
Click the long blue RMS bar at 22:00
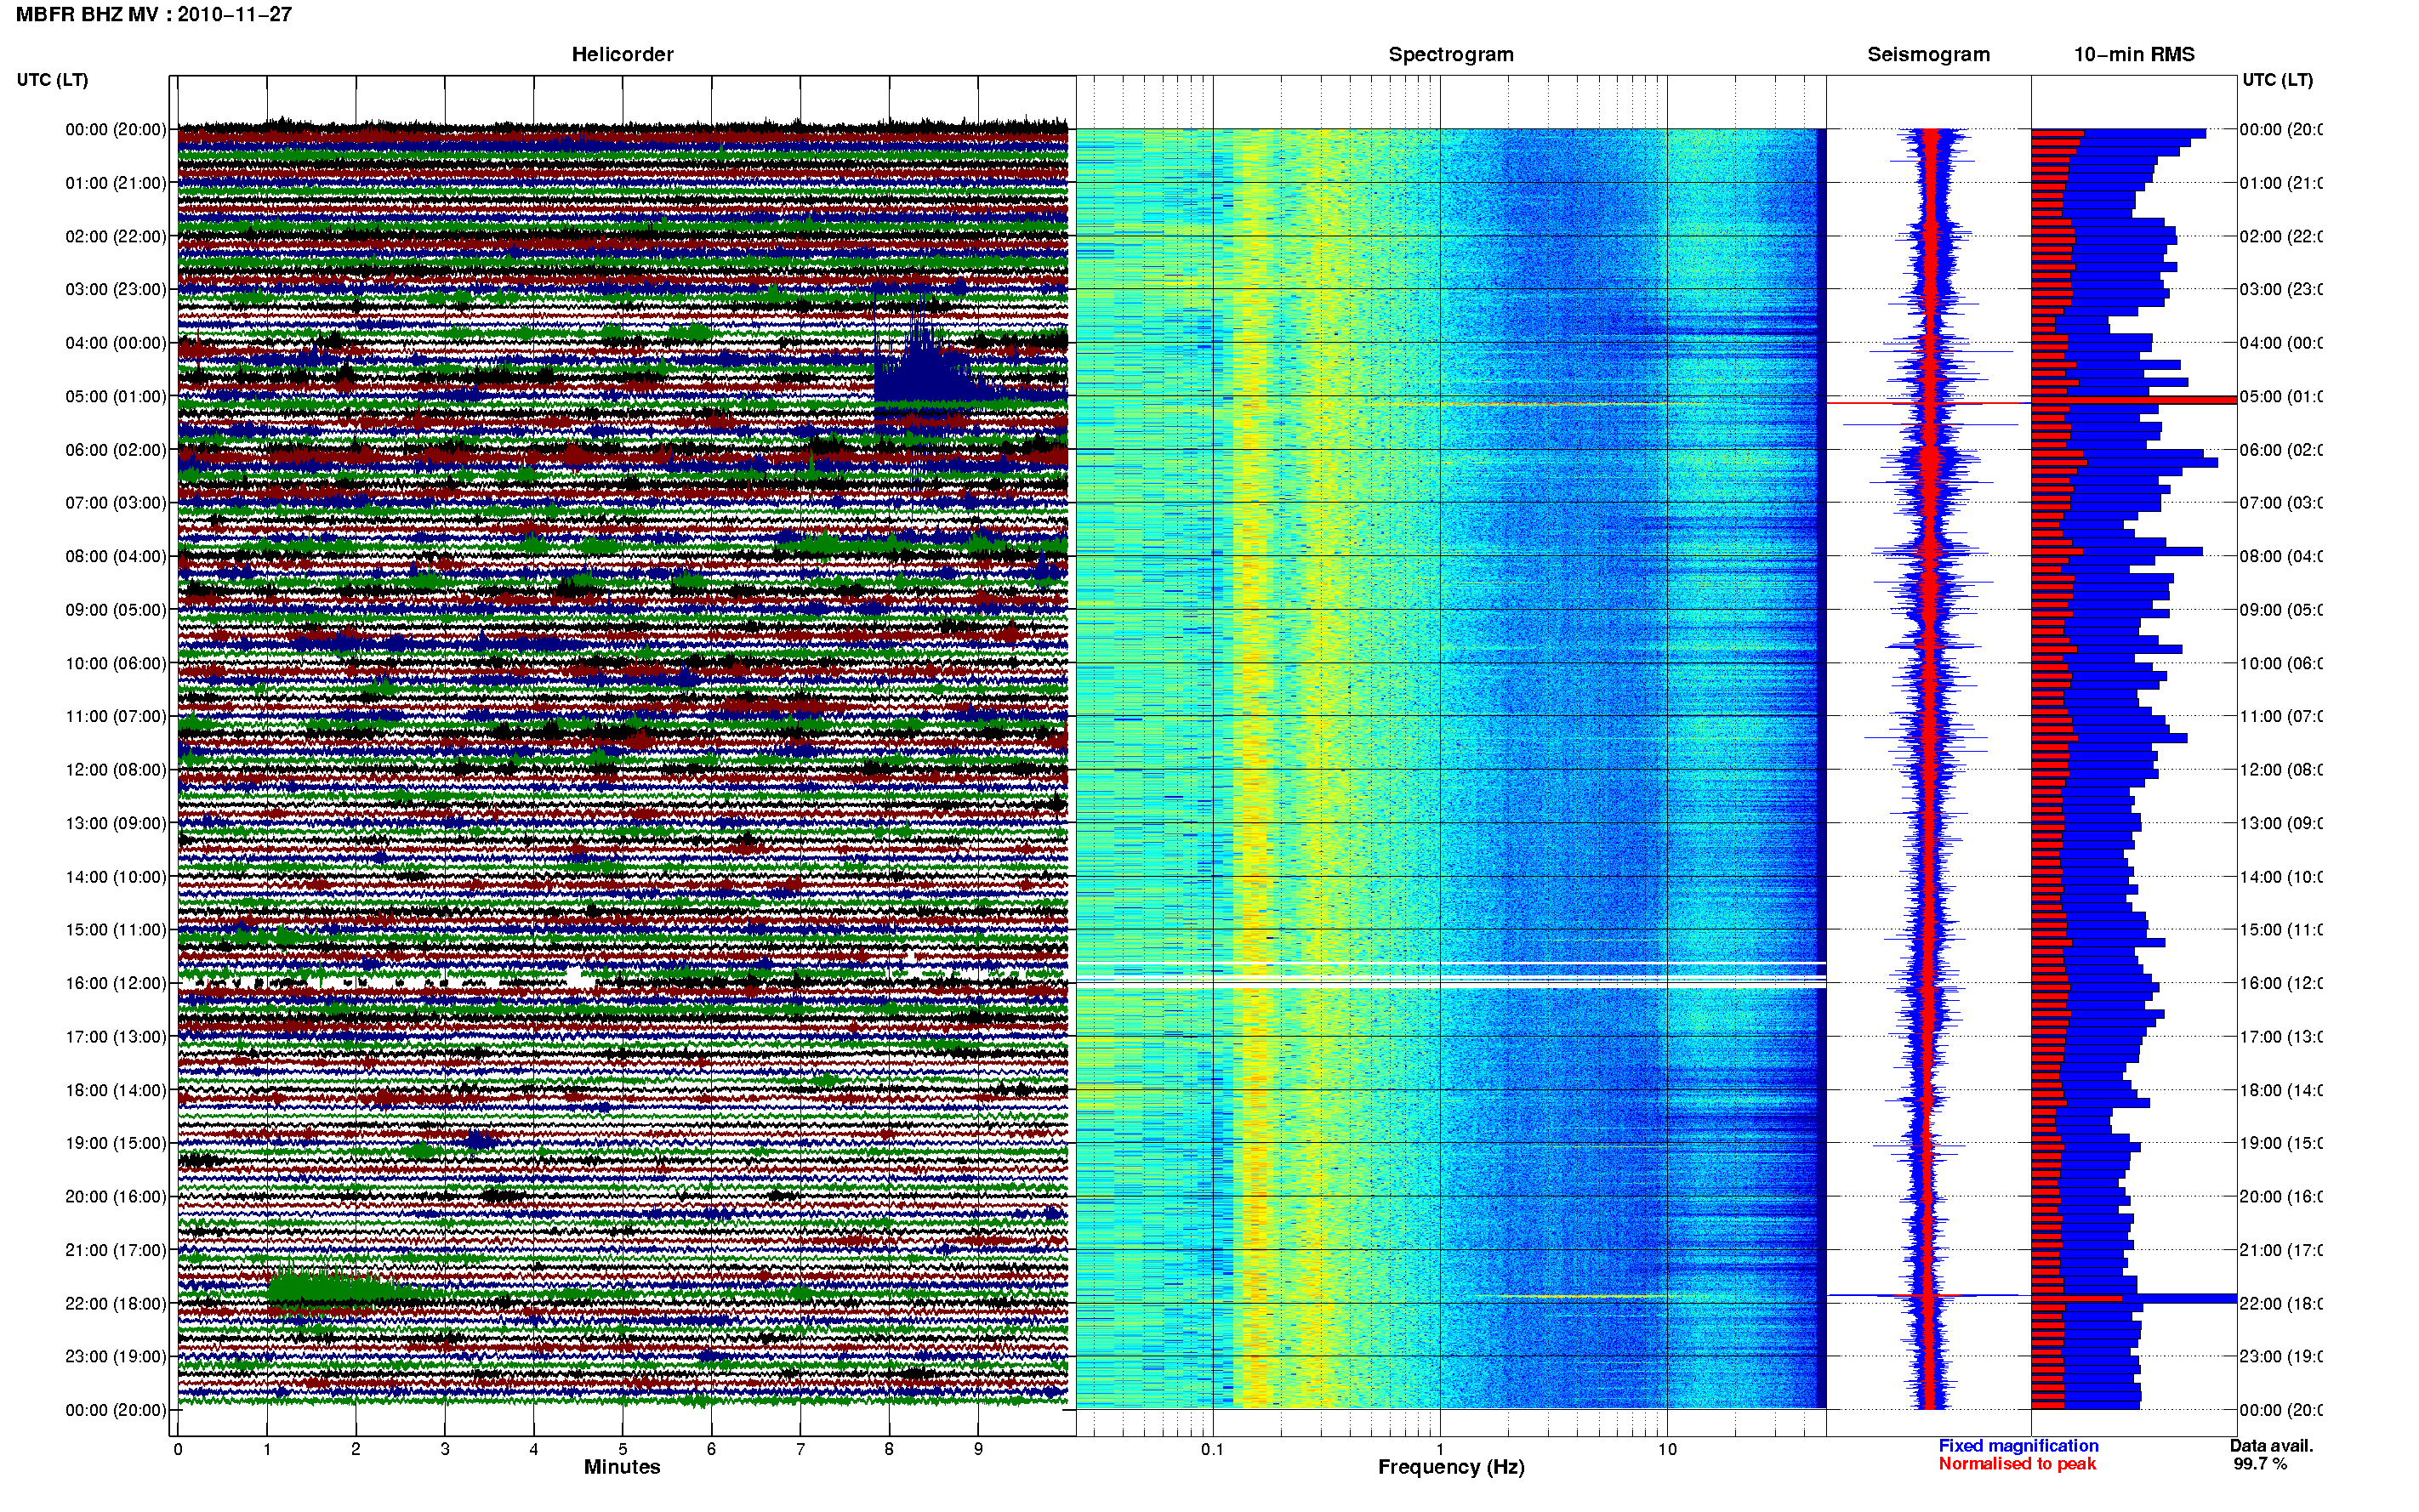point(2133,1299)
